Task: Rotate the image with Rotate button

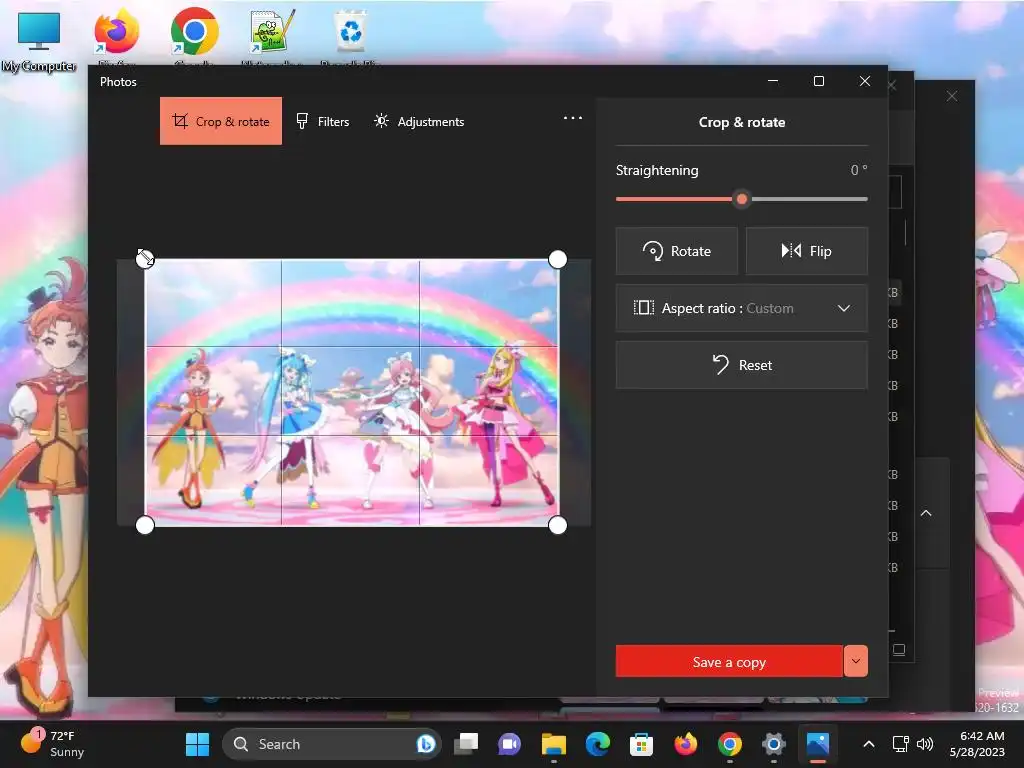Action: click(677, 251)
